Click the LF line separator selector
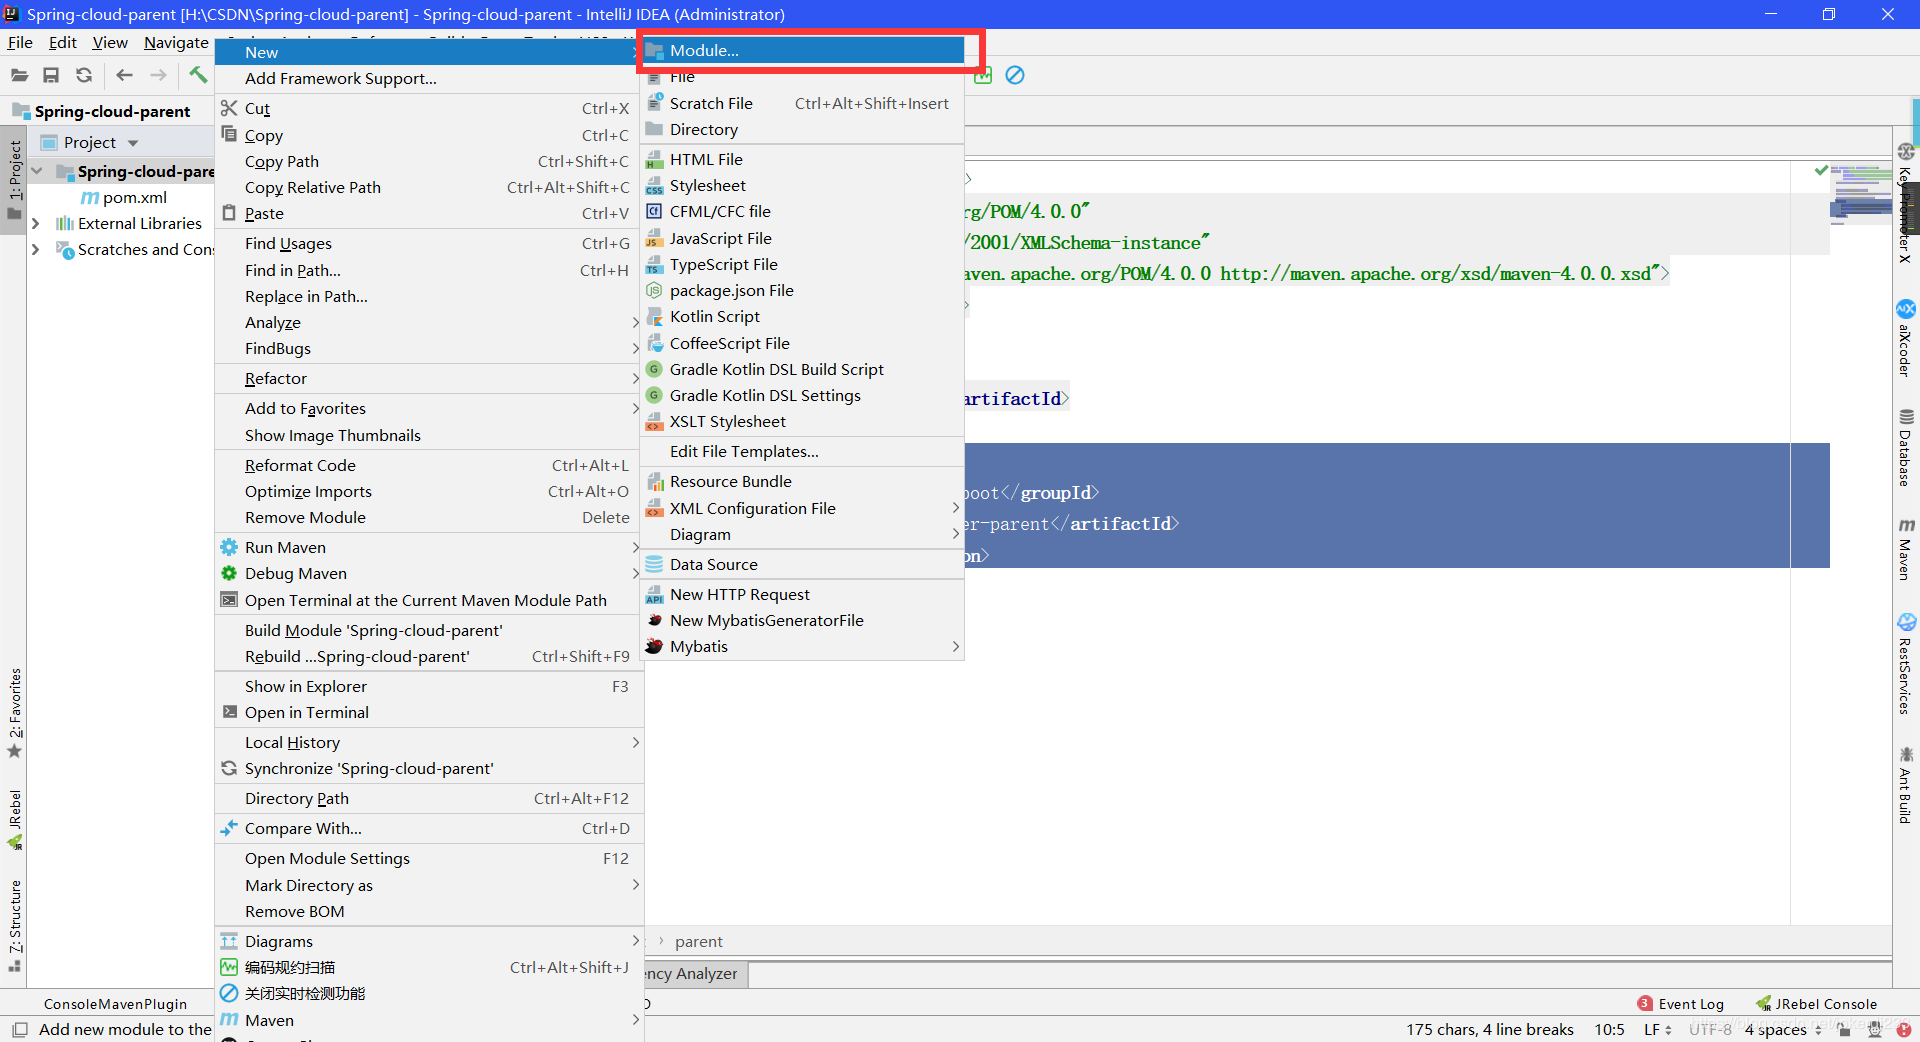Viewport: 1920px width, 1042px height. click(1657, 1029)
